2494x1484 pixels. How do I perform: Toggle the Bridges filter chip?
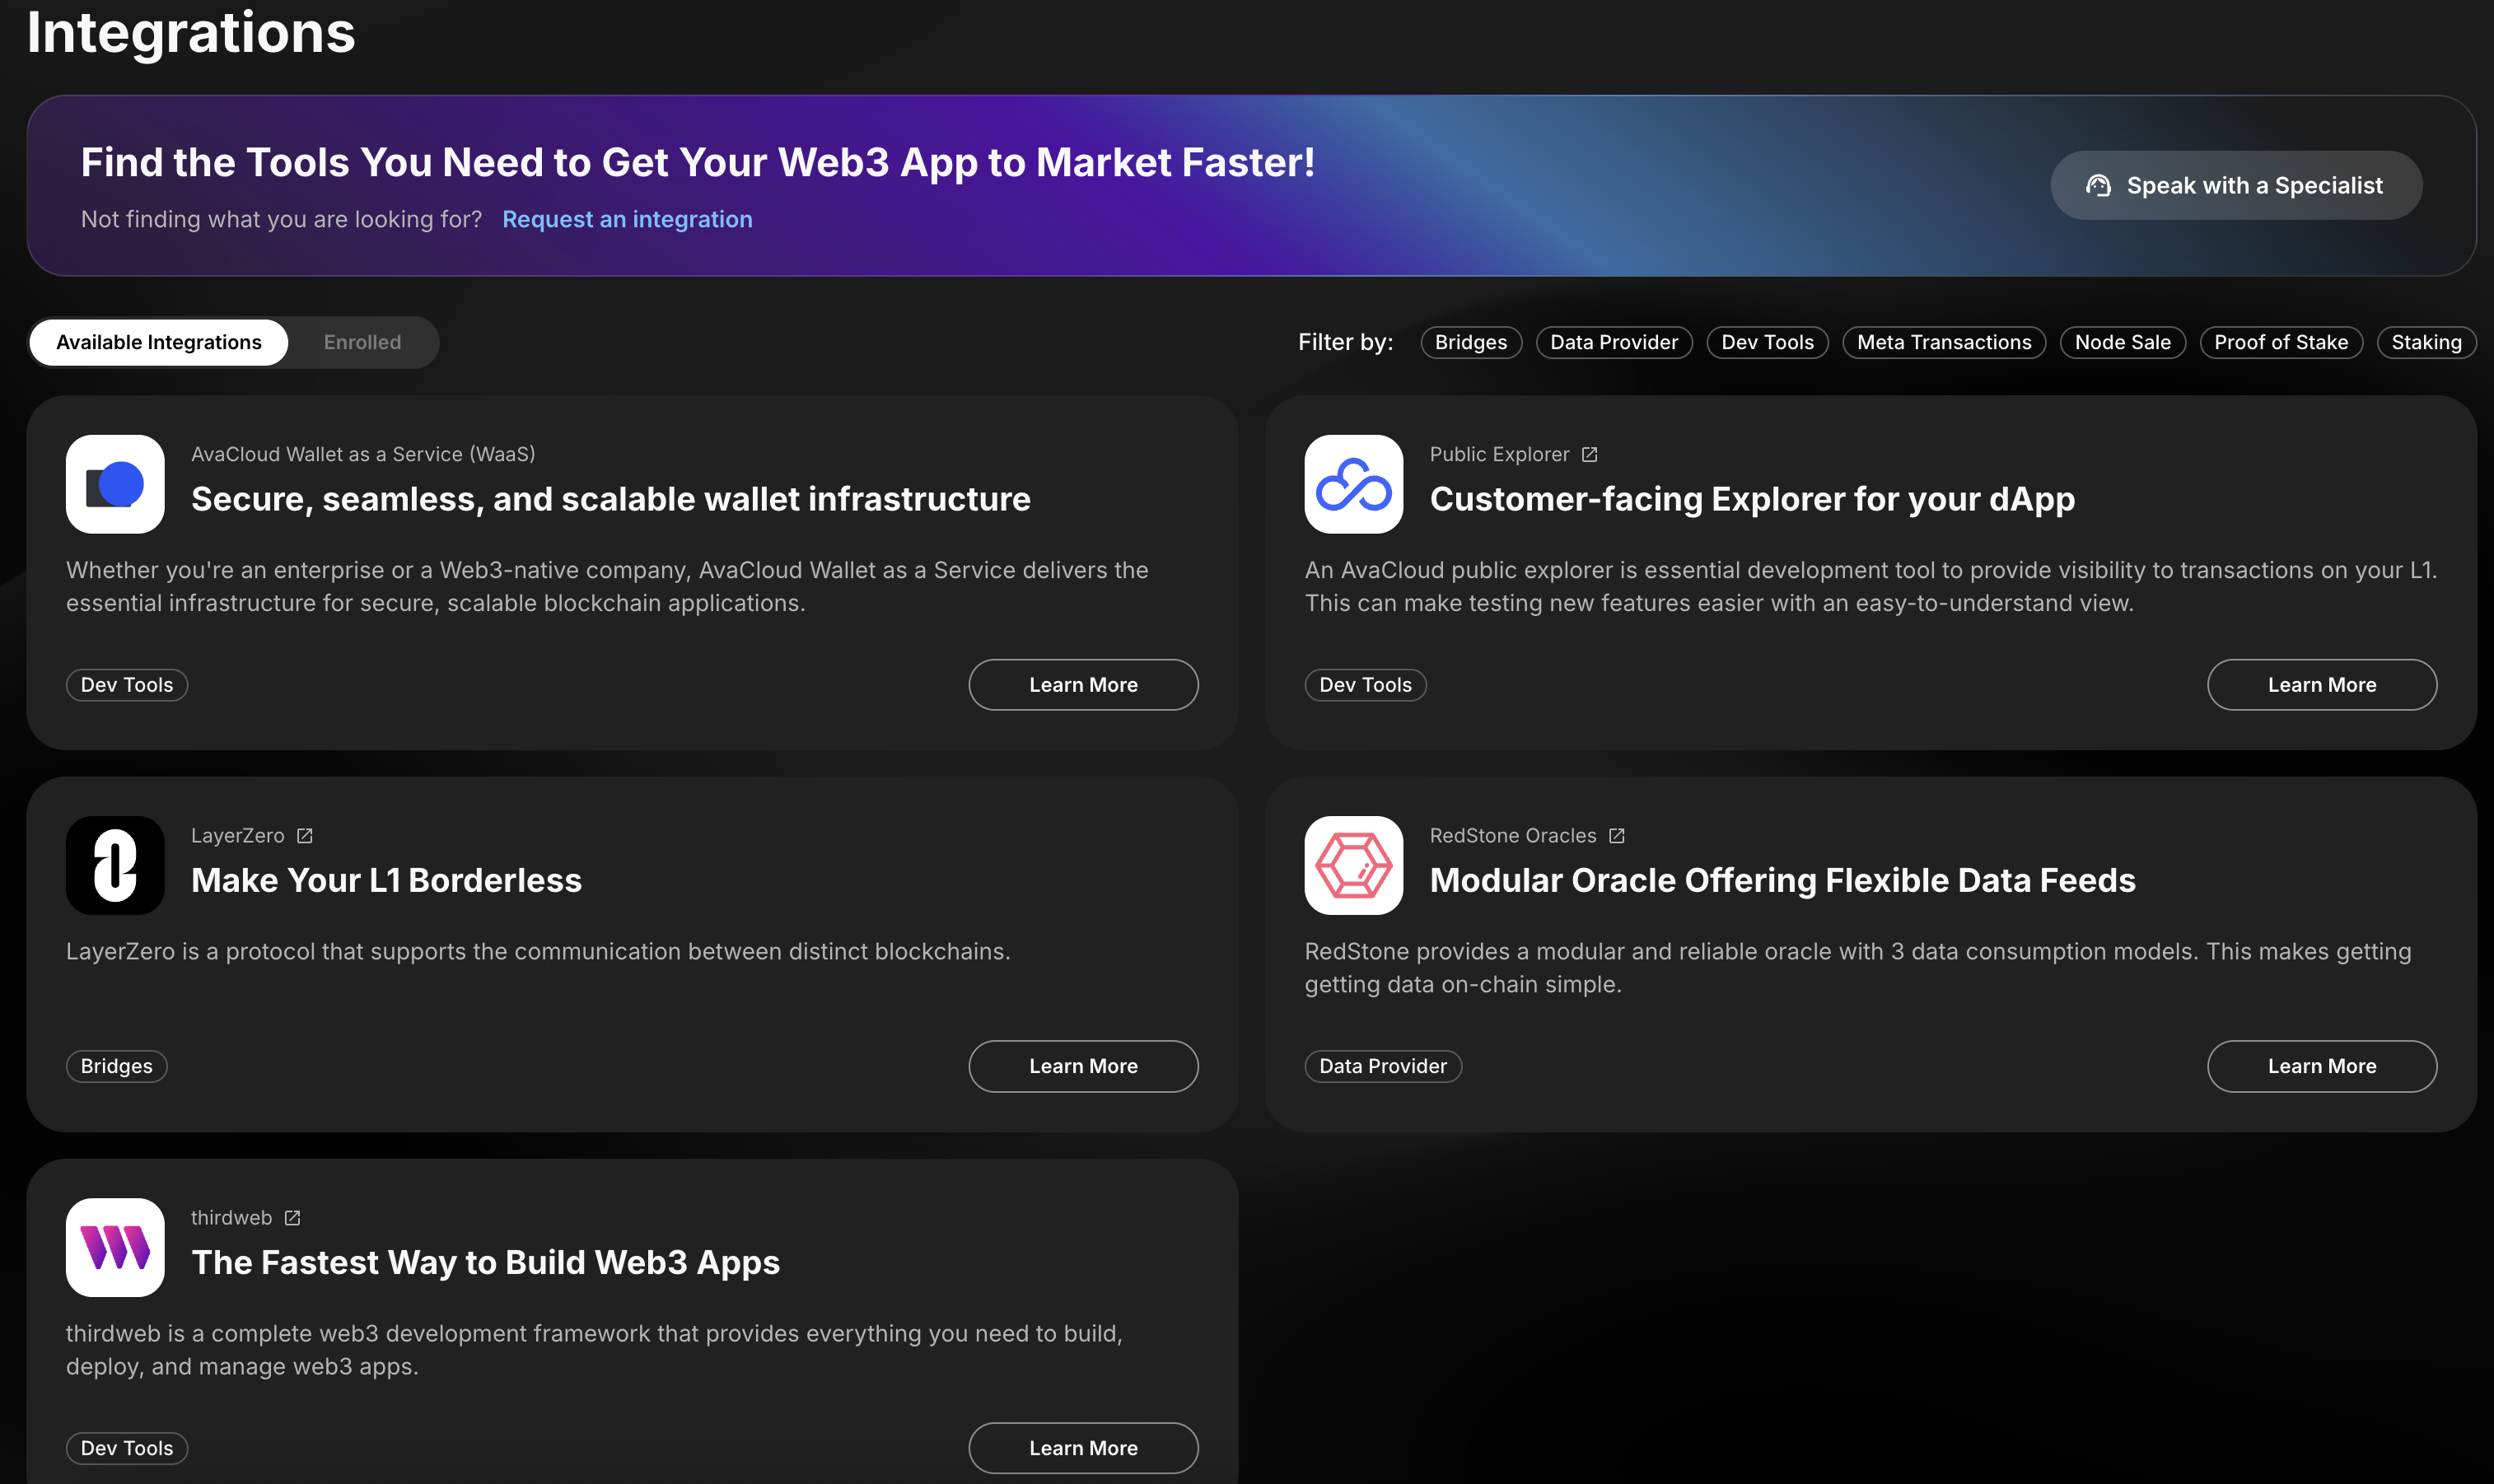[1470, 342]
